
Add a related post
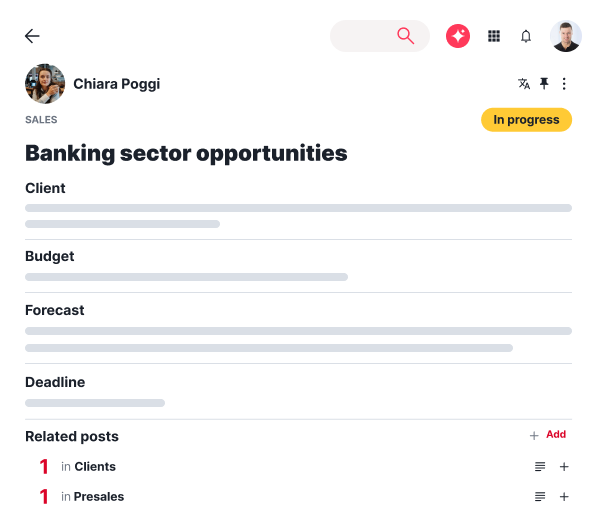pyautogui.click(x=548, y=435)
